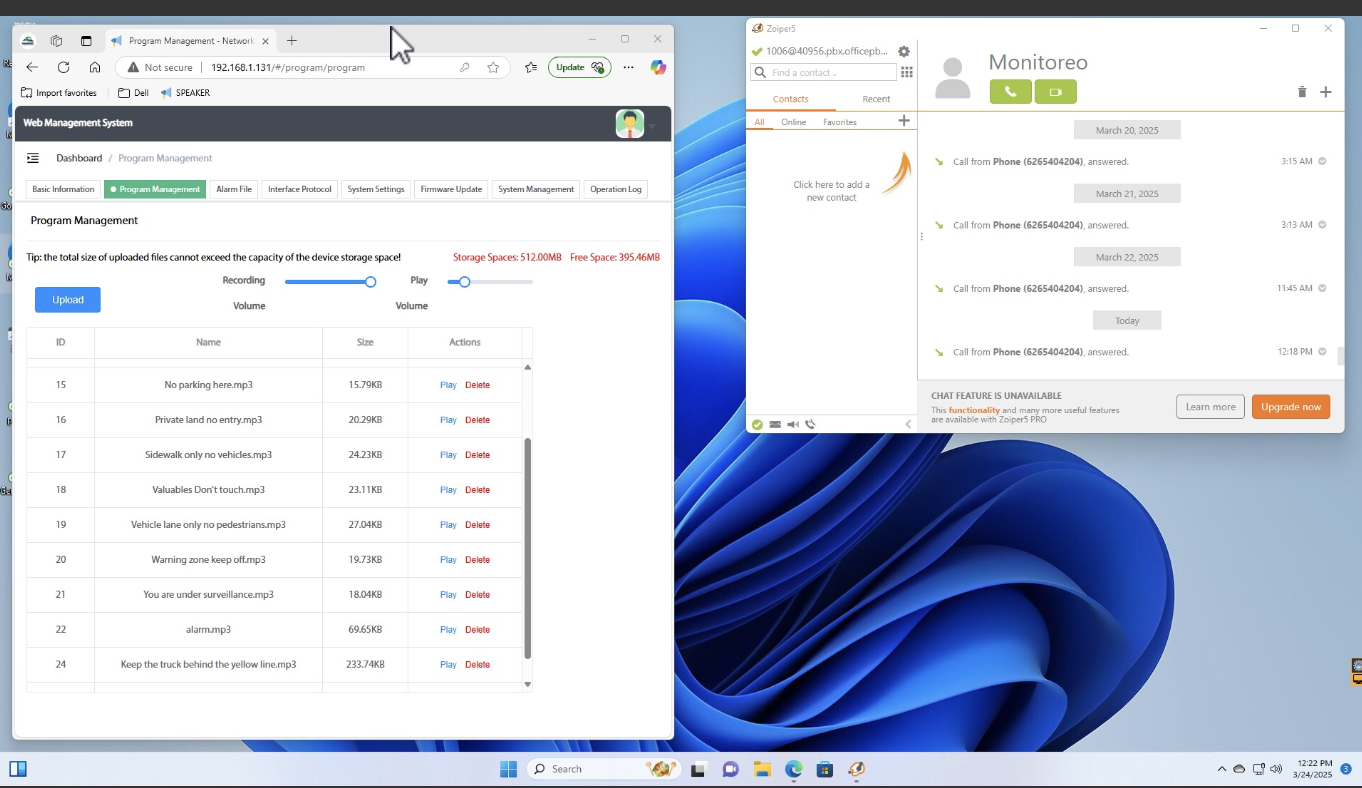Delete Warning zone keep off.mp3
The height and width of the screenshot is (788, 1362).
pos(477,560)
